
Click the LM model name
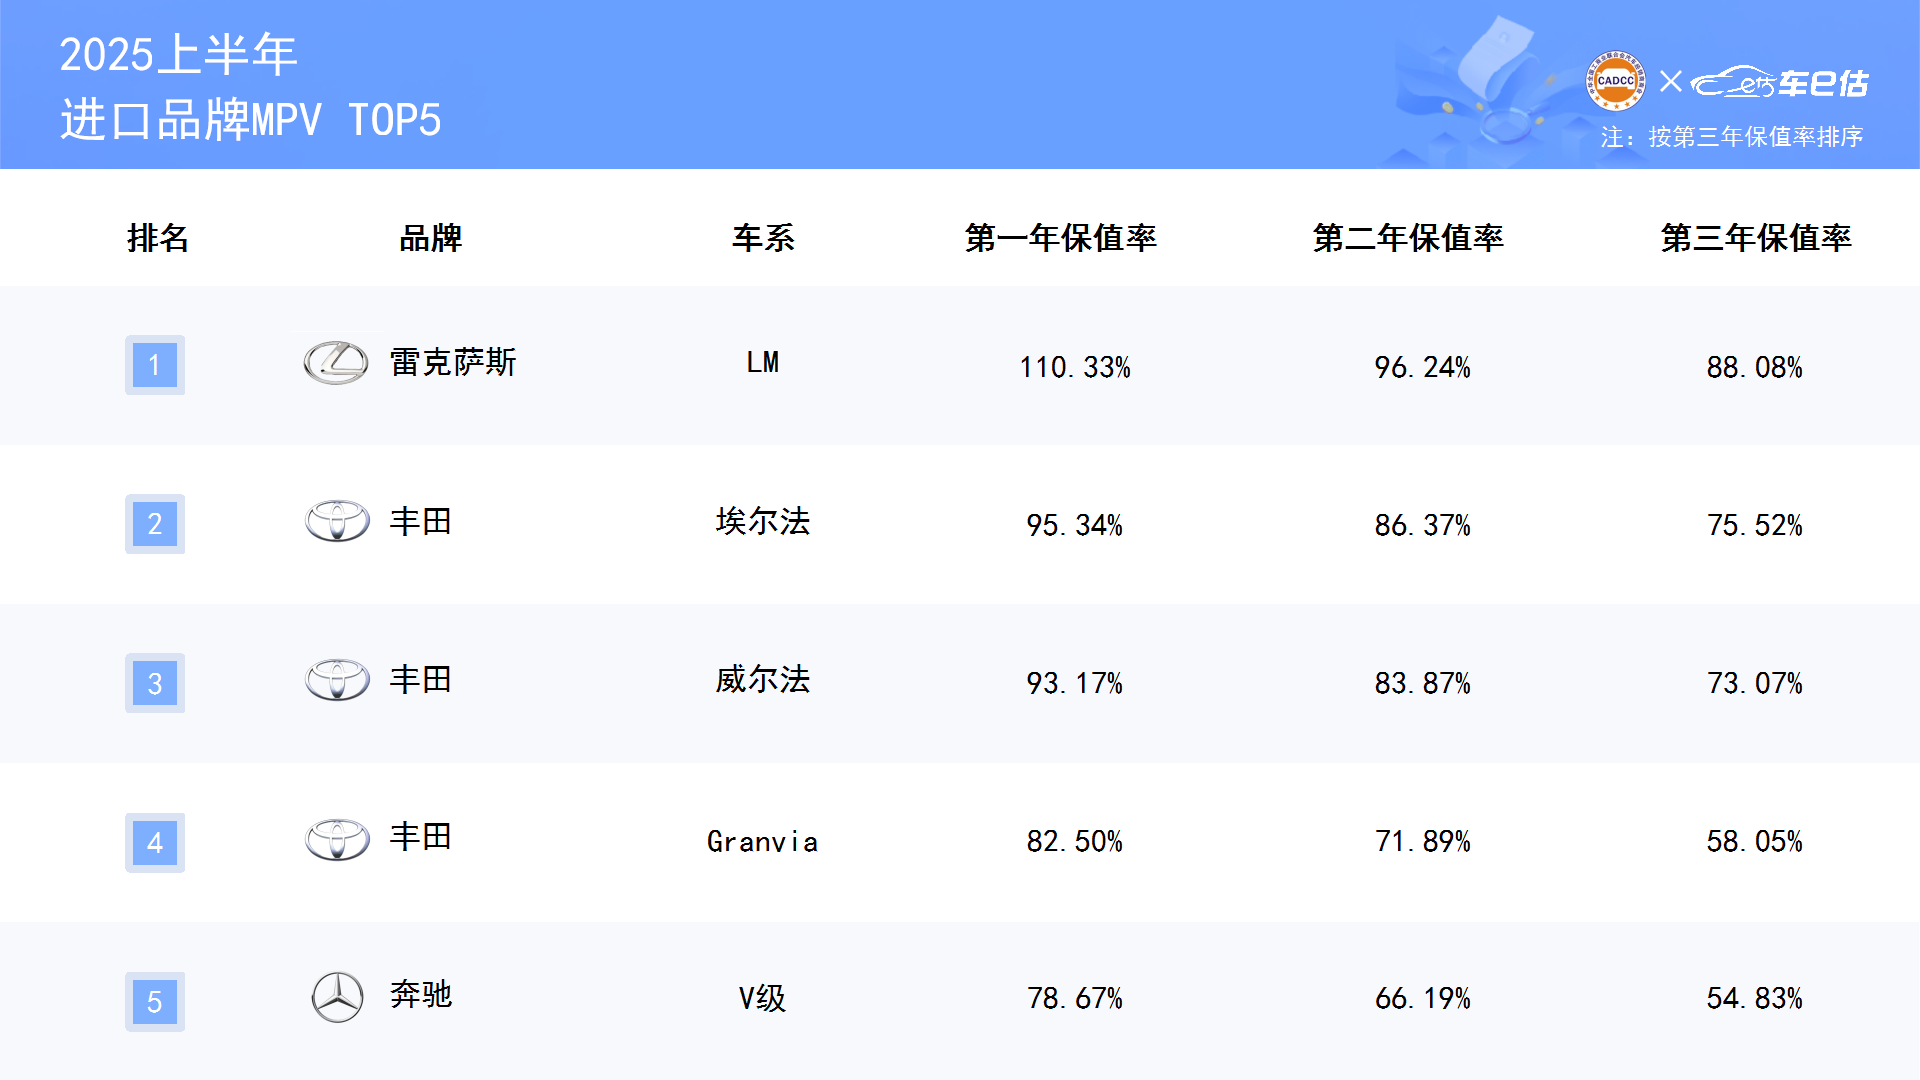point(763,362)
